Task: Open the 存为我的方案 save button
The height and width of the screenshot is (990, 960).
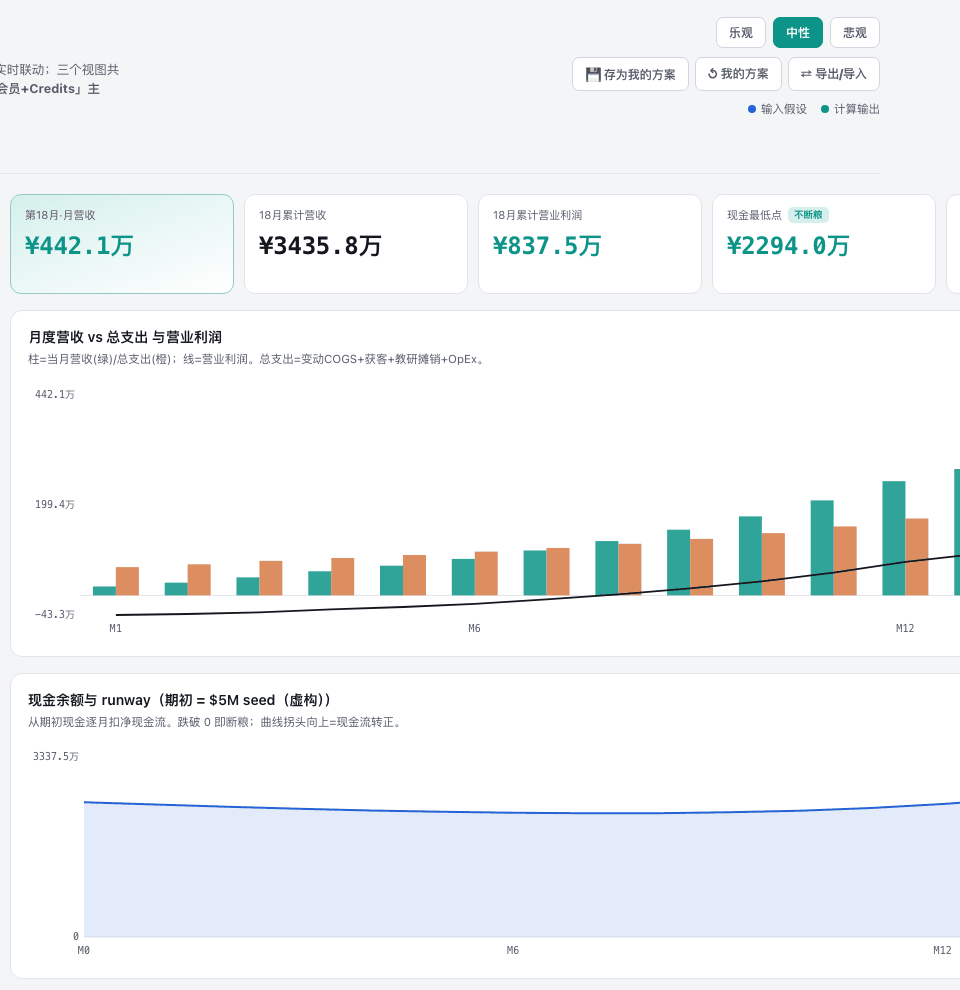Action: (x=630, y=74)
